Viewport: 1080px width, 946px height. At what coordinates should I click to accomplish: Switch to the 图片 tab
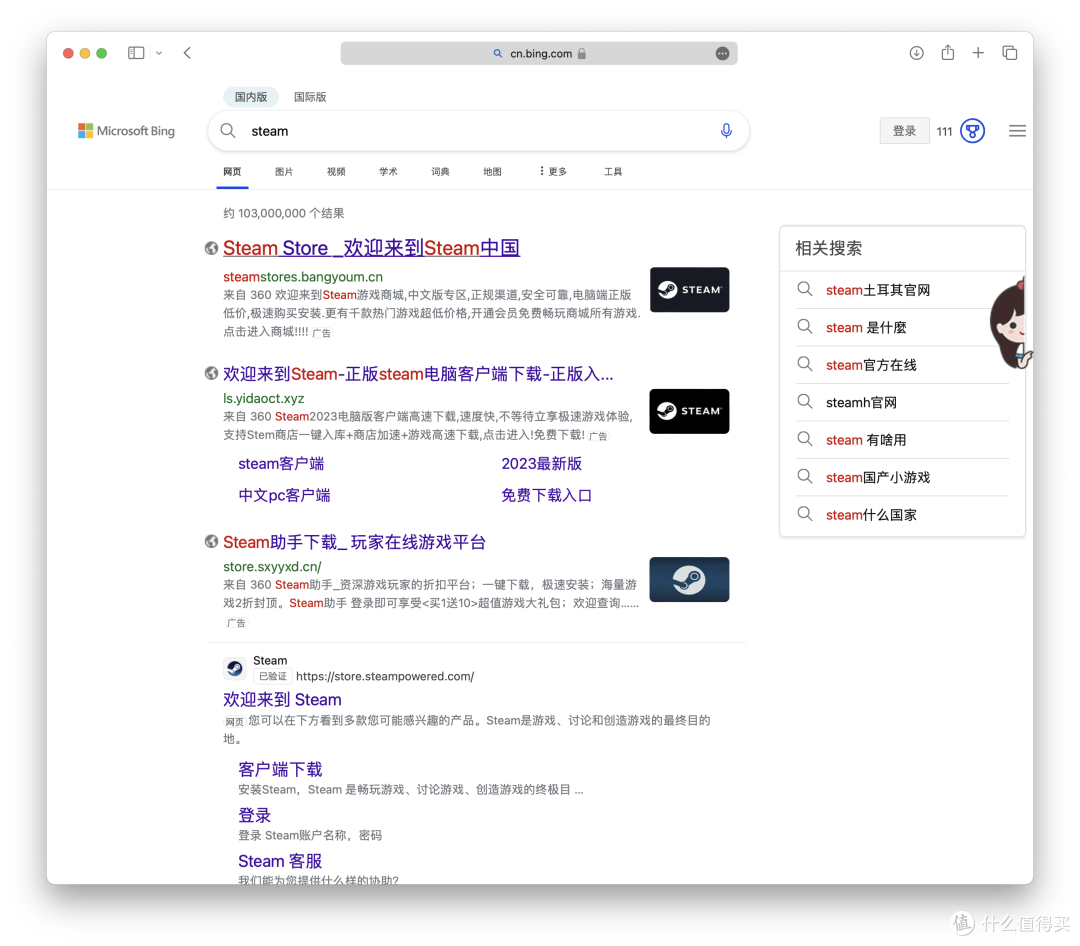(x=284, y=172)
